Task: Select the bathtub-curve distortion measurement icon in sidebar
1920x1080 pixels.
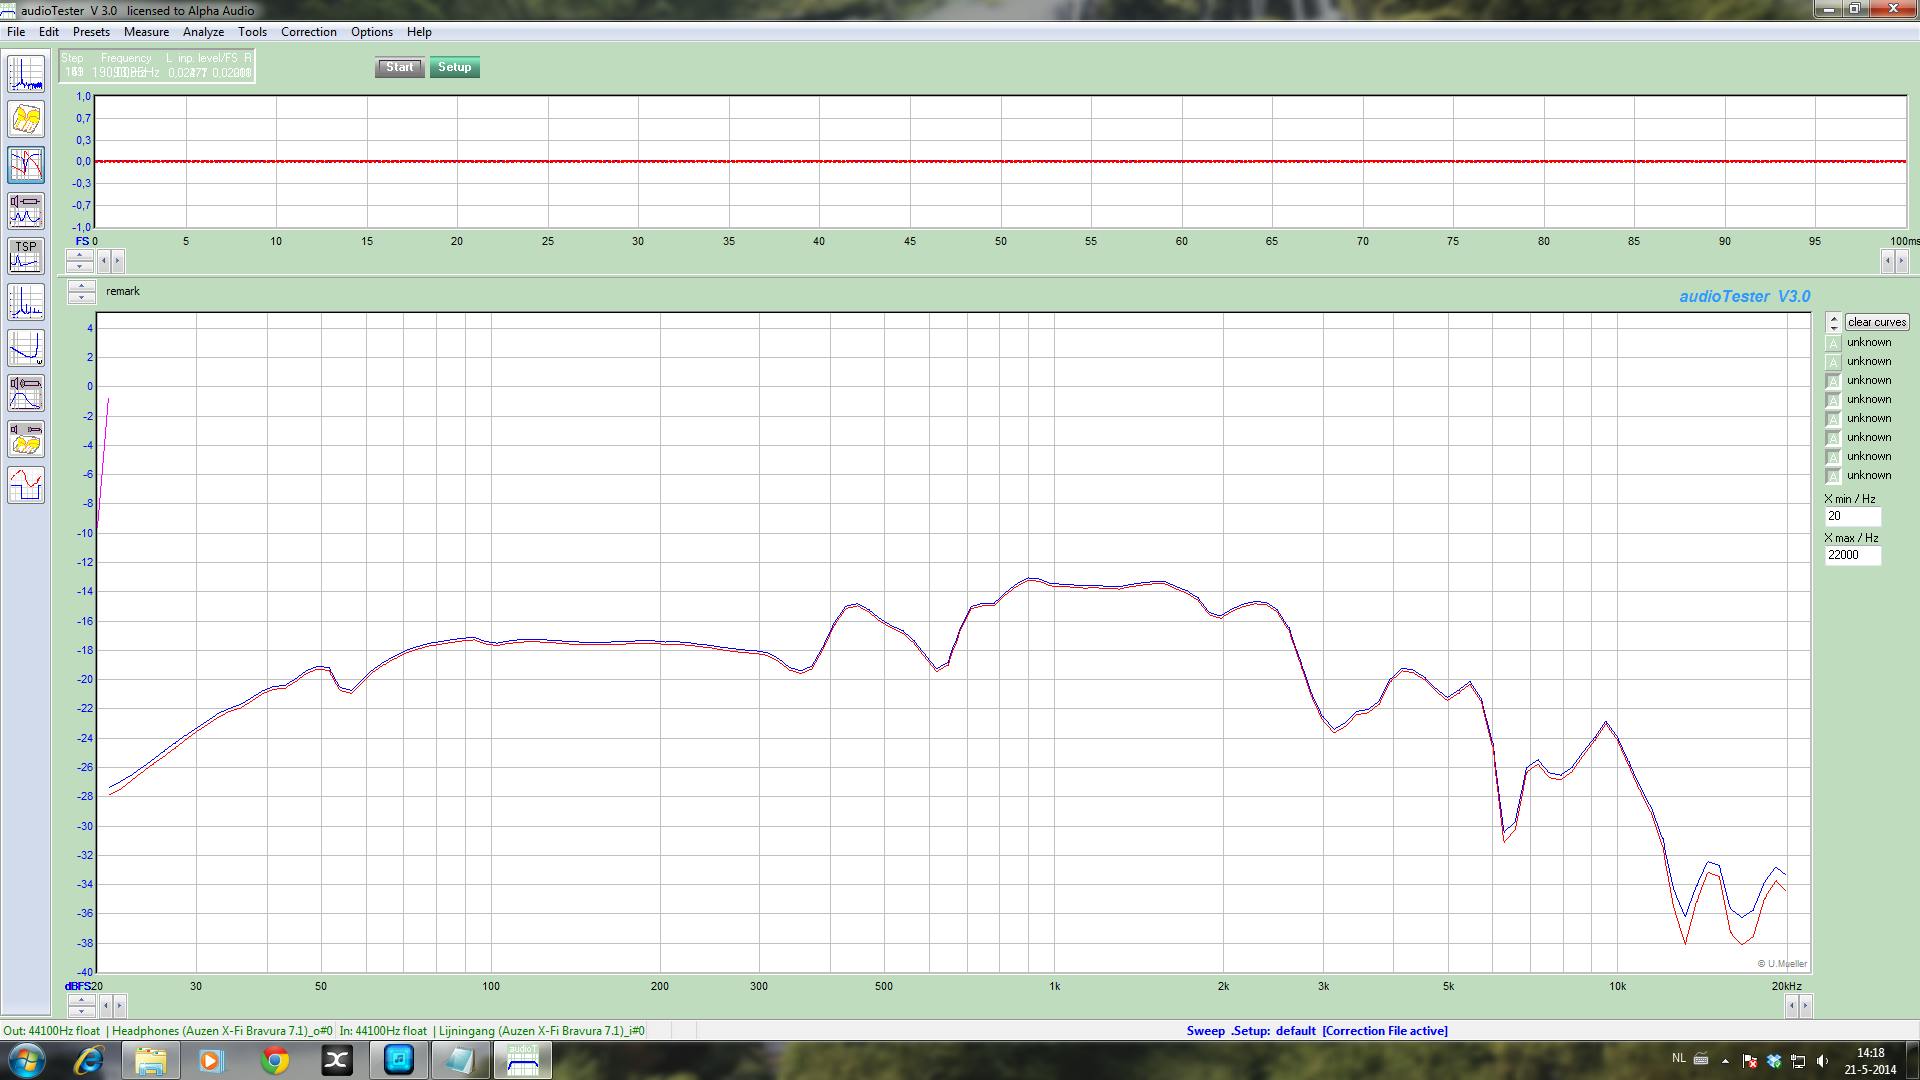Action: tap(26, 348)
